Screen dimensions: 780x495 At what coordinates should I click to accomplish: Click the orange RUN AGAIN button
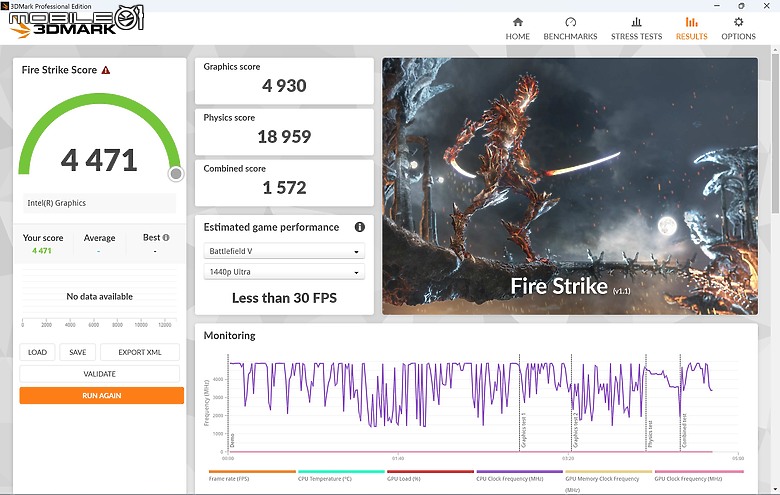click(101, 396)
